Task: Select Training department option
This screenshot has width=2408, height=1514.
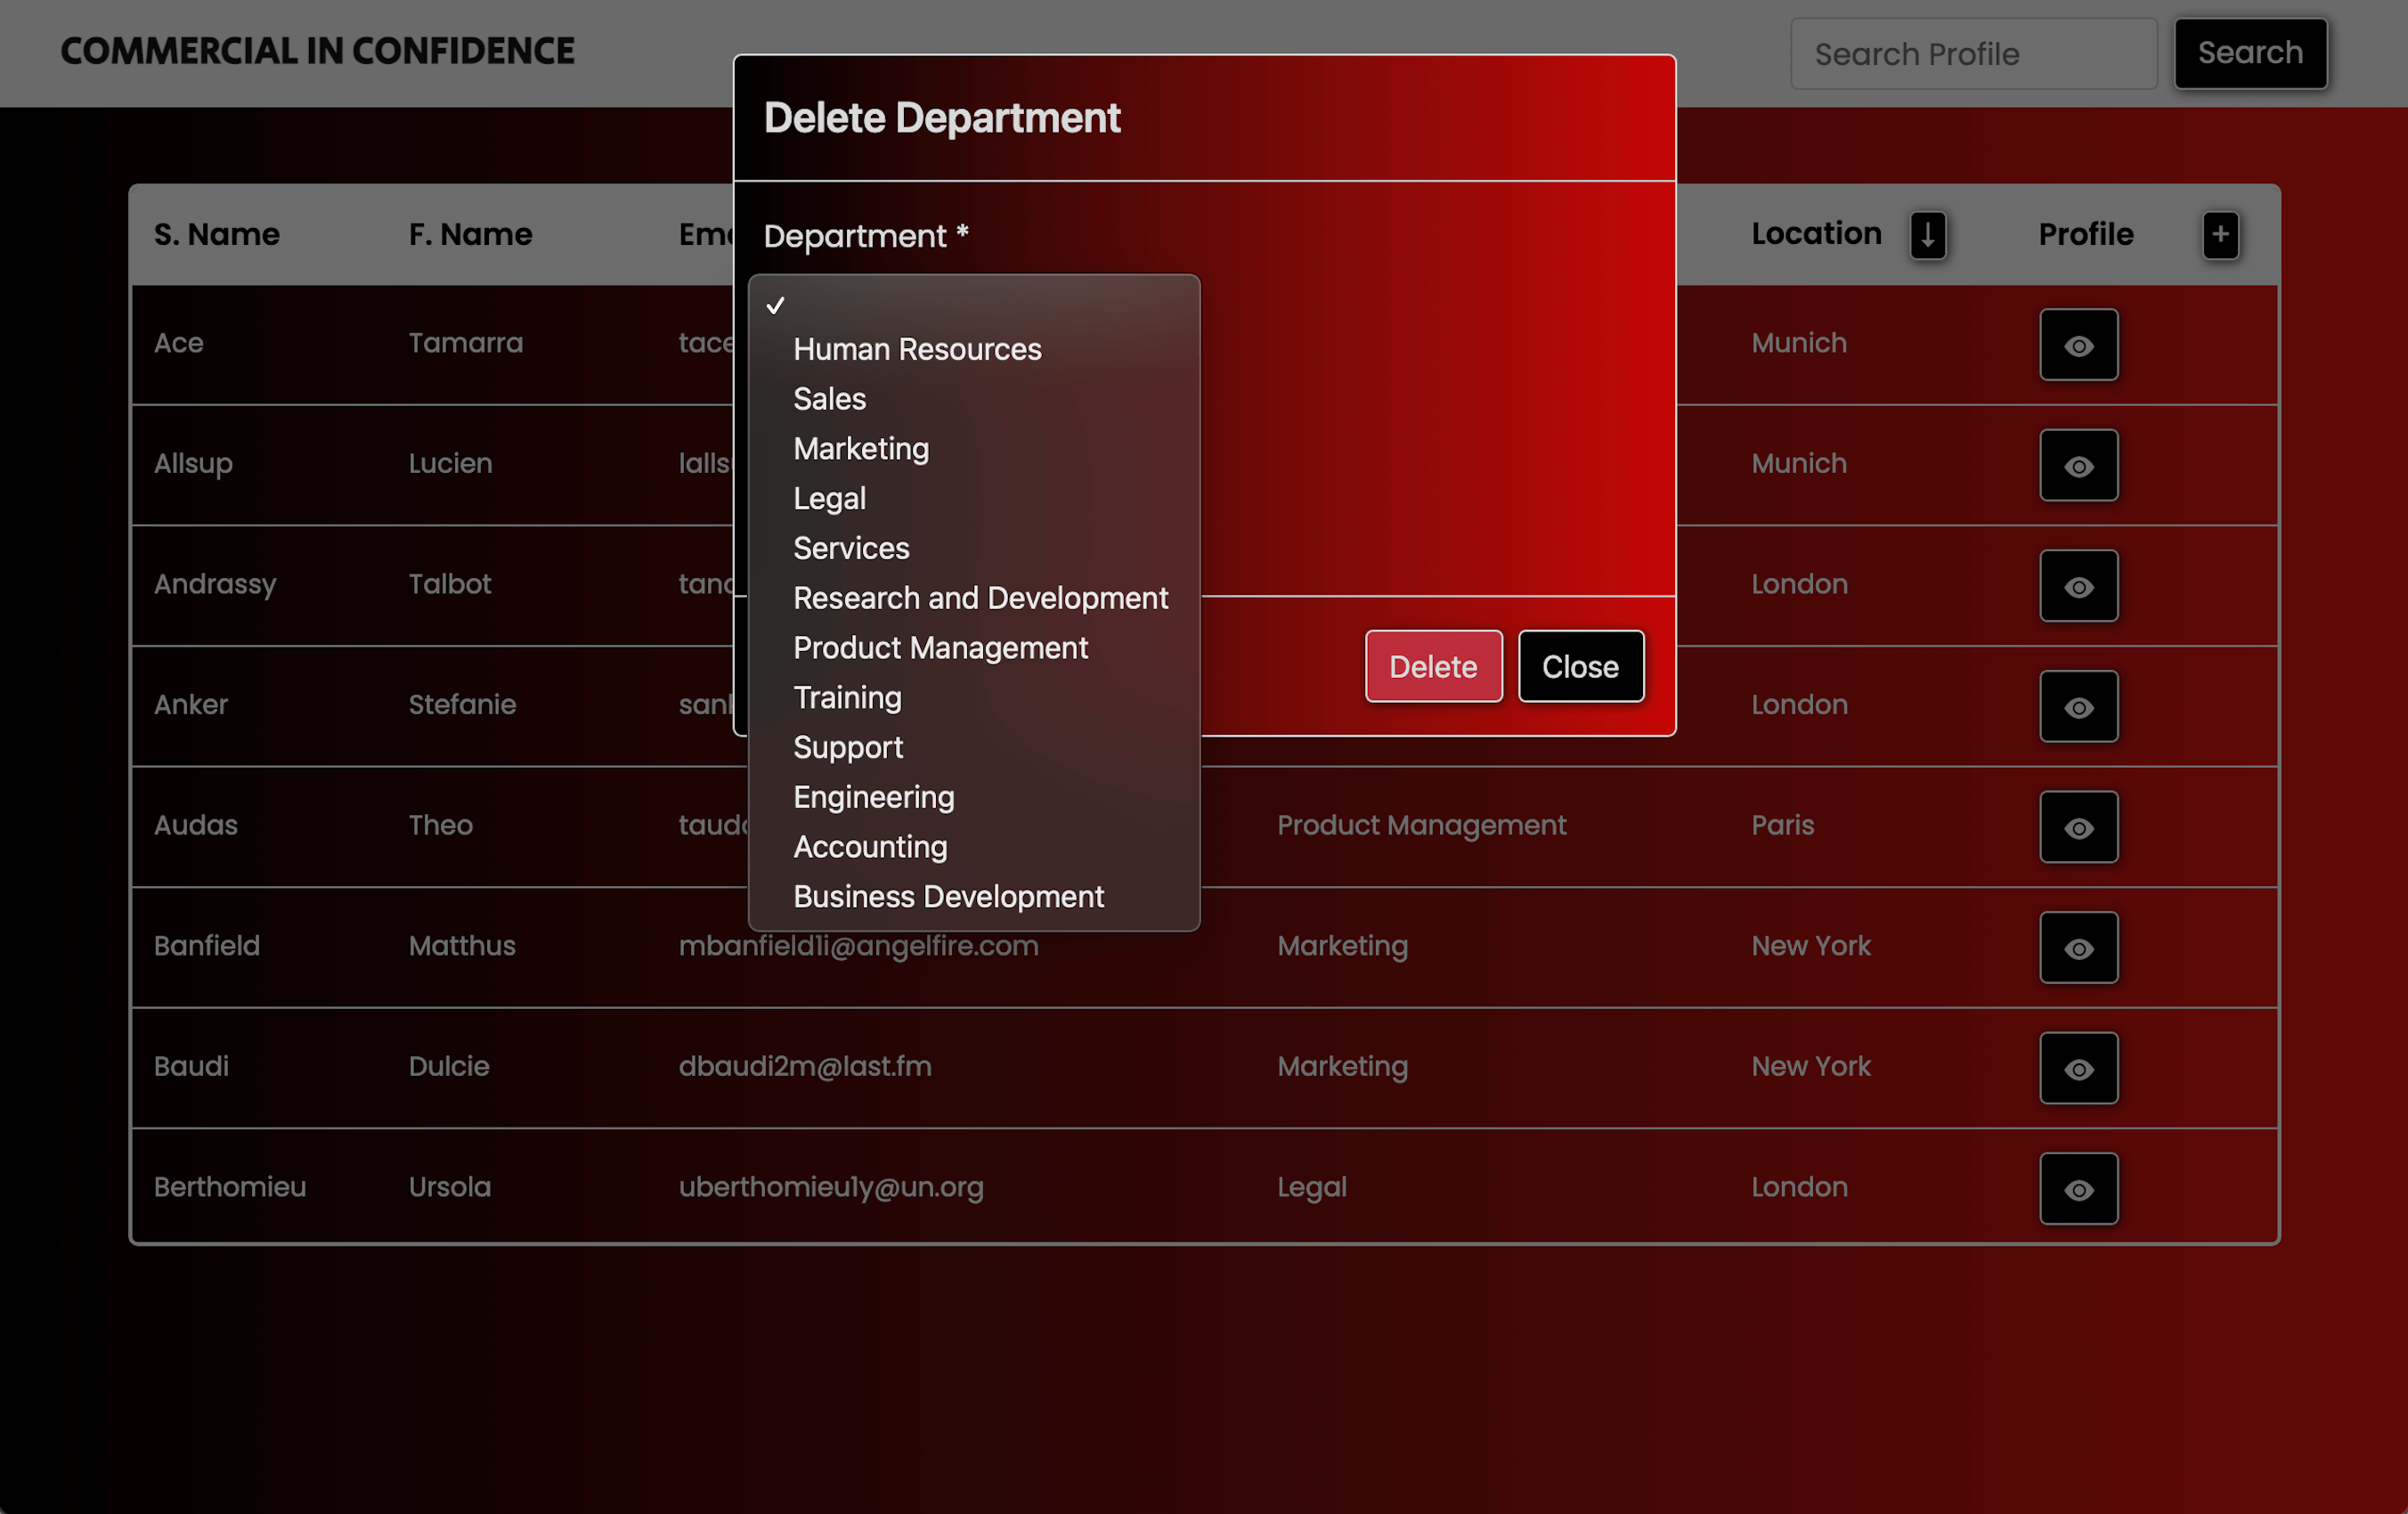Action: point(974,697)
